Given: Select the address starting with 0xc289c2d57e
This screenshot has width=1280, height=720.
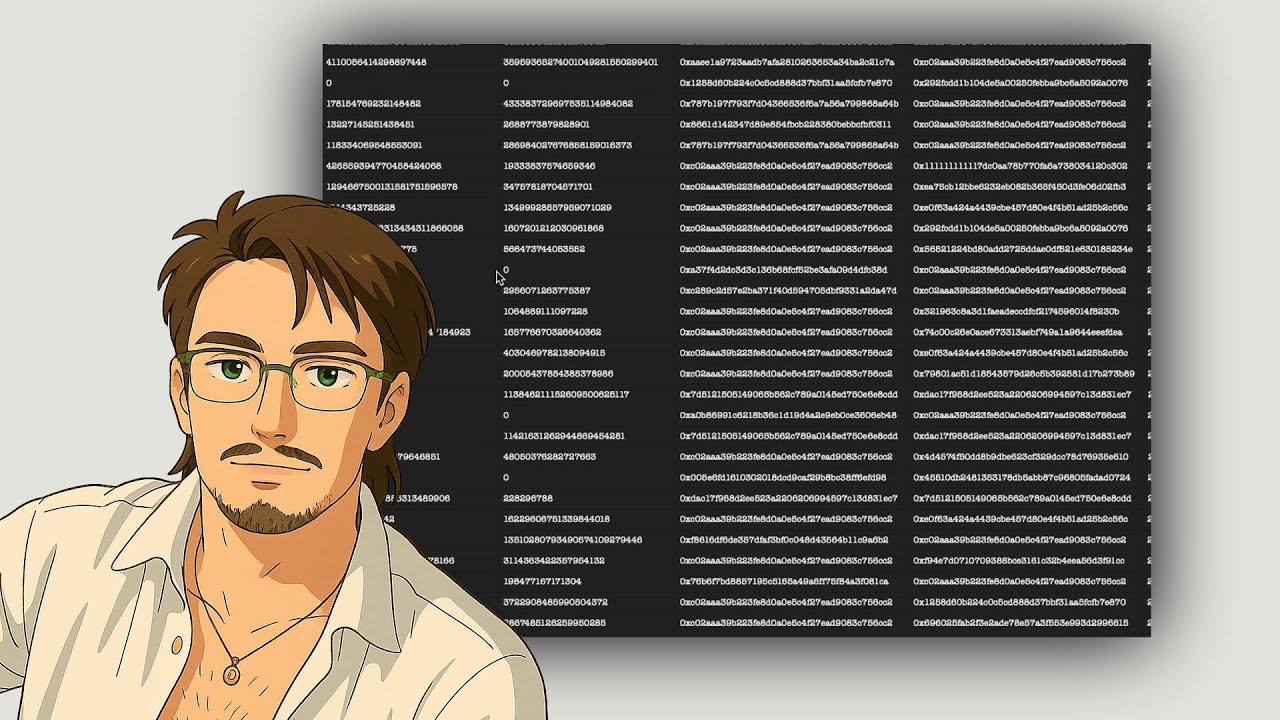Looking at the screenshot, I should (x=788, y=291).
